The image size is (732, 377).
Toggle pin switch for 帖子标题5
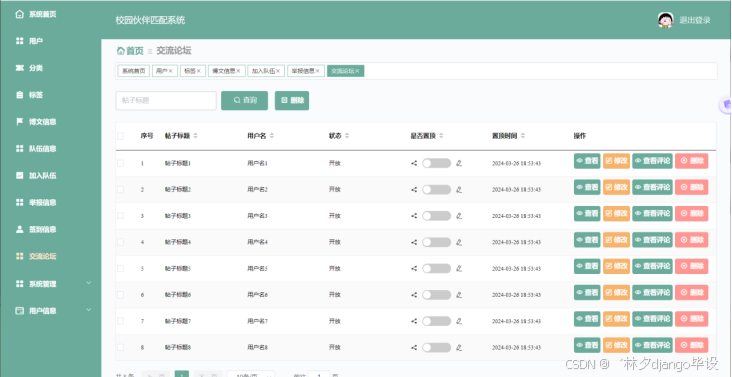click(x=436, y=269)
